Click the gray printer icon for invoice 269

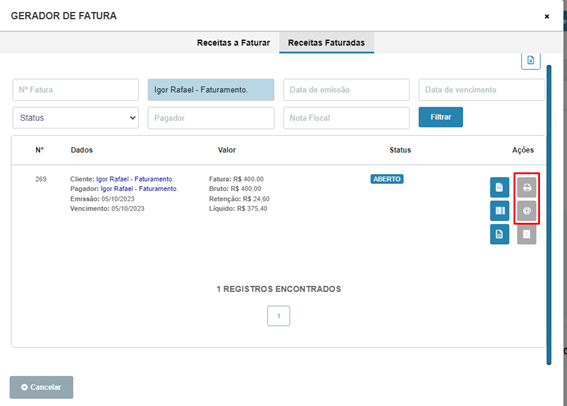526,187
